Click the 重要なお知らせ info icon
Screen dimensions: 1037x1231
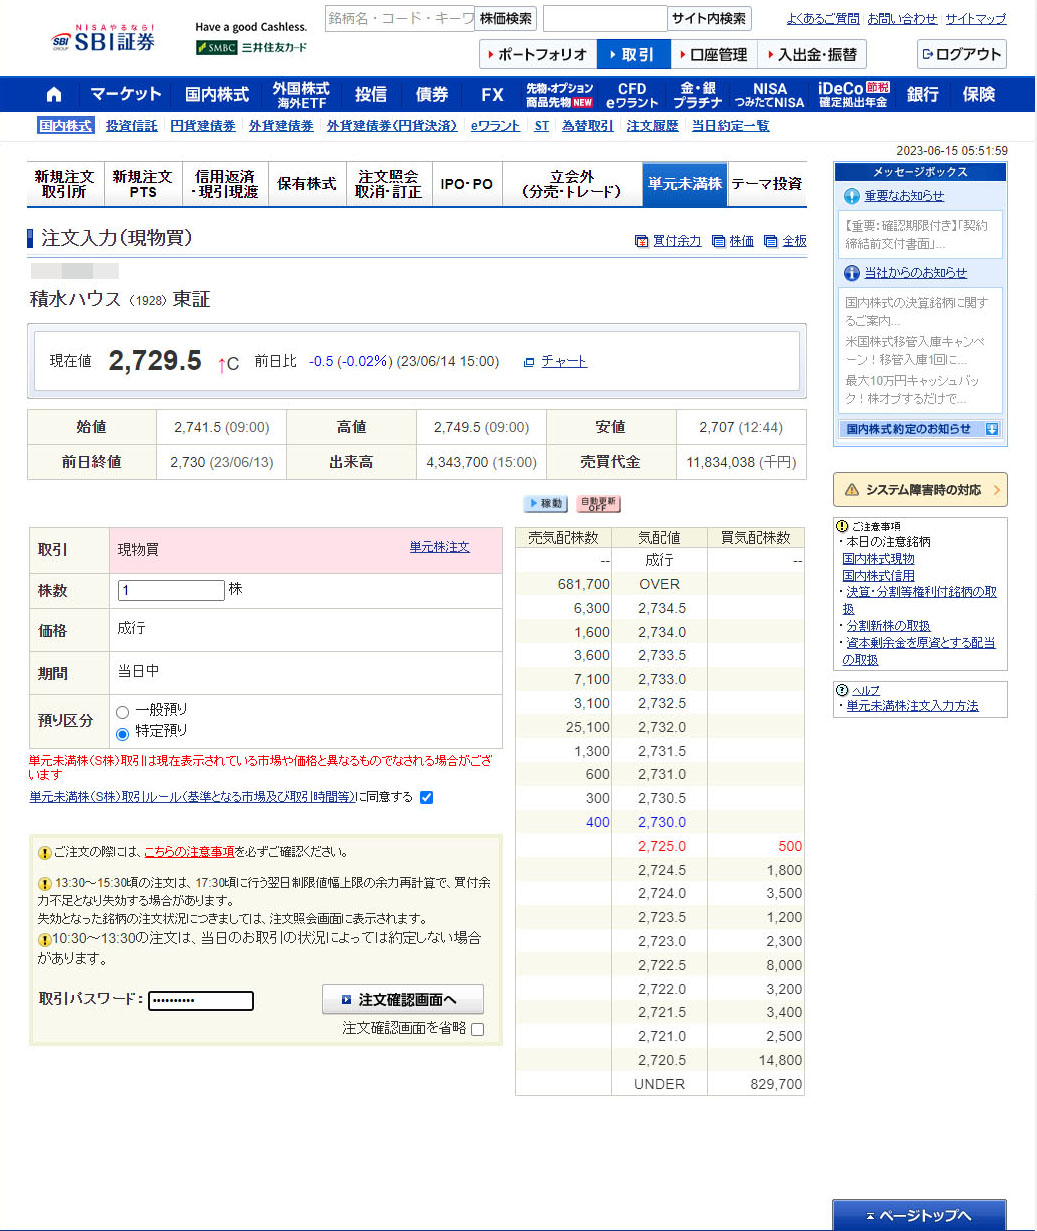click(852, 196)
